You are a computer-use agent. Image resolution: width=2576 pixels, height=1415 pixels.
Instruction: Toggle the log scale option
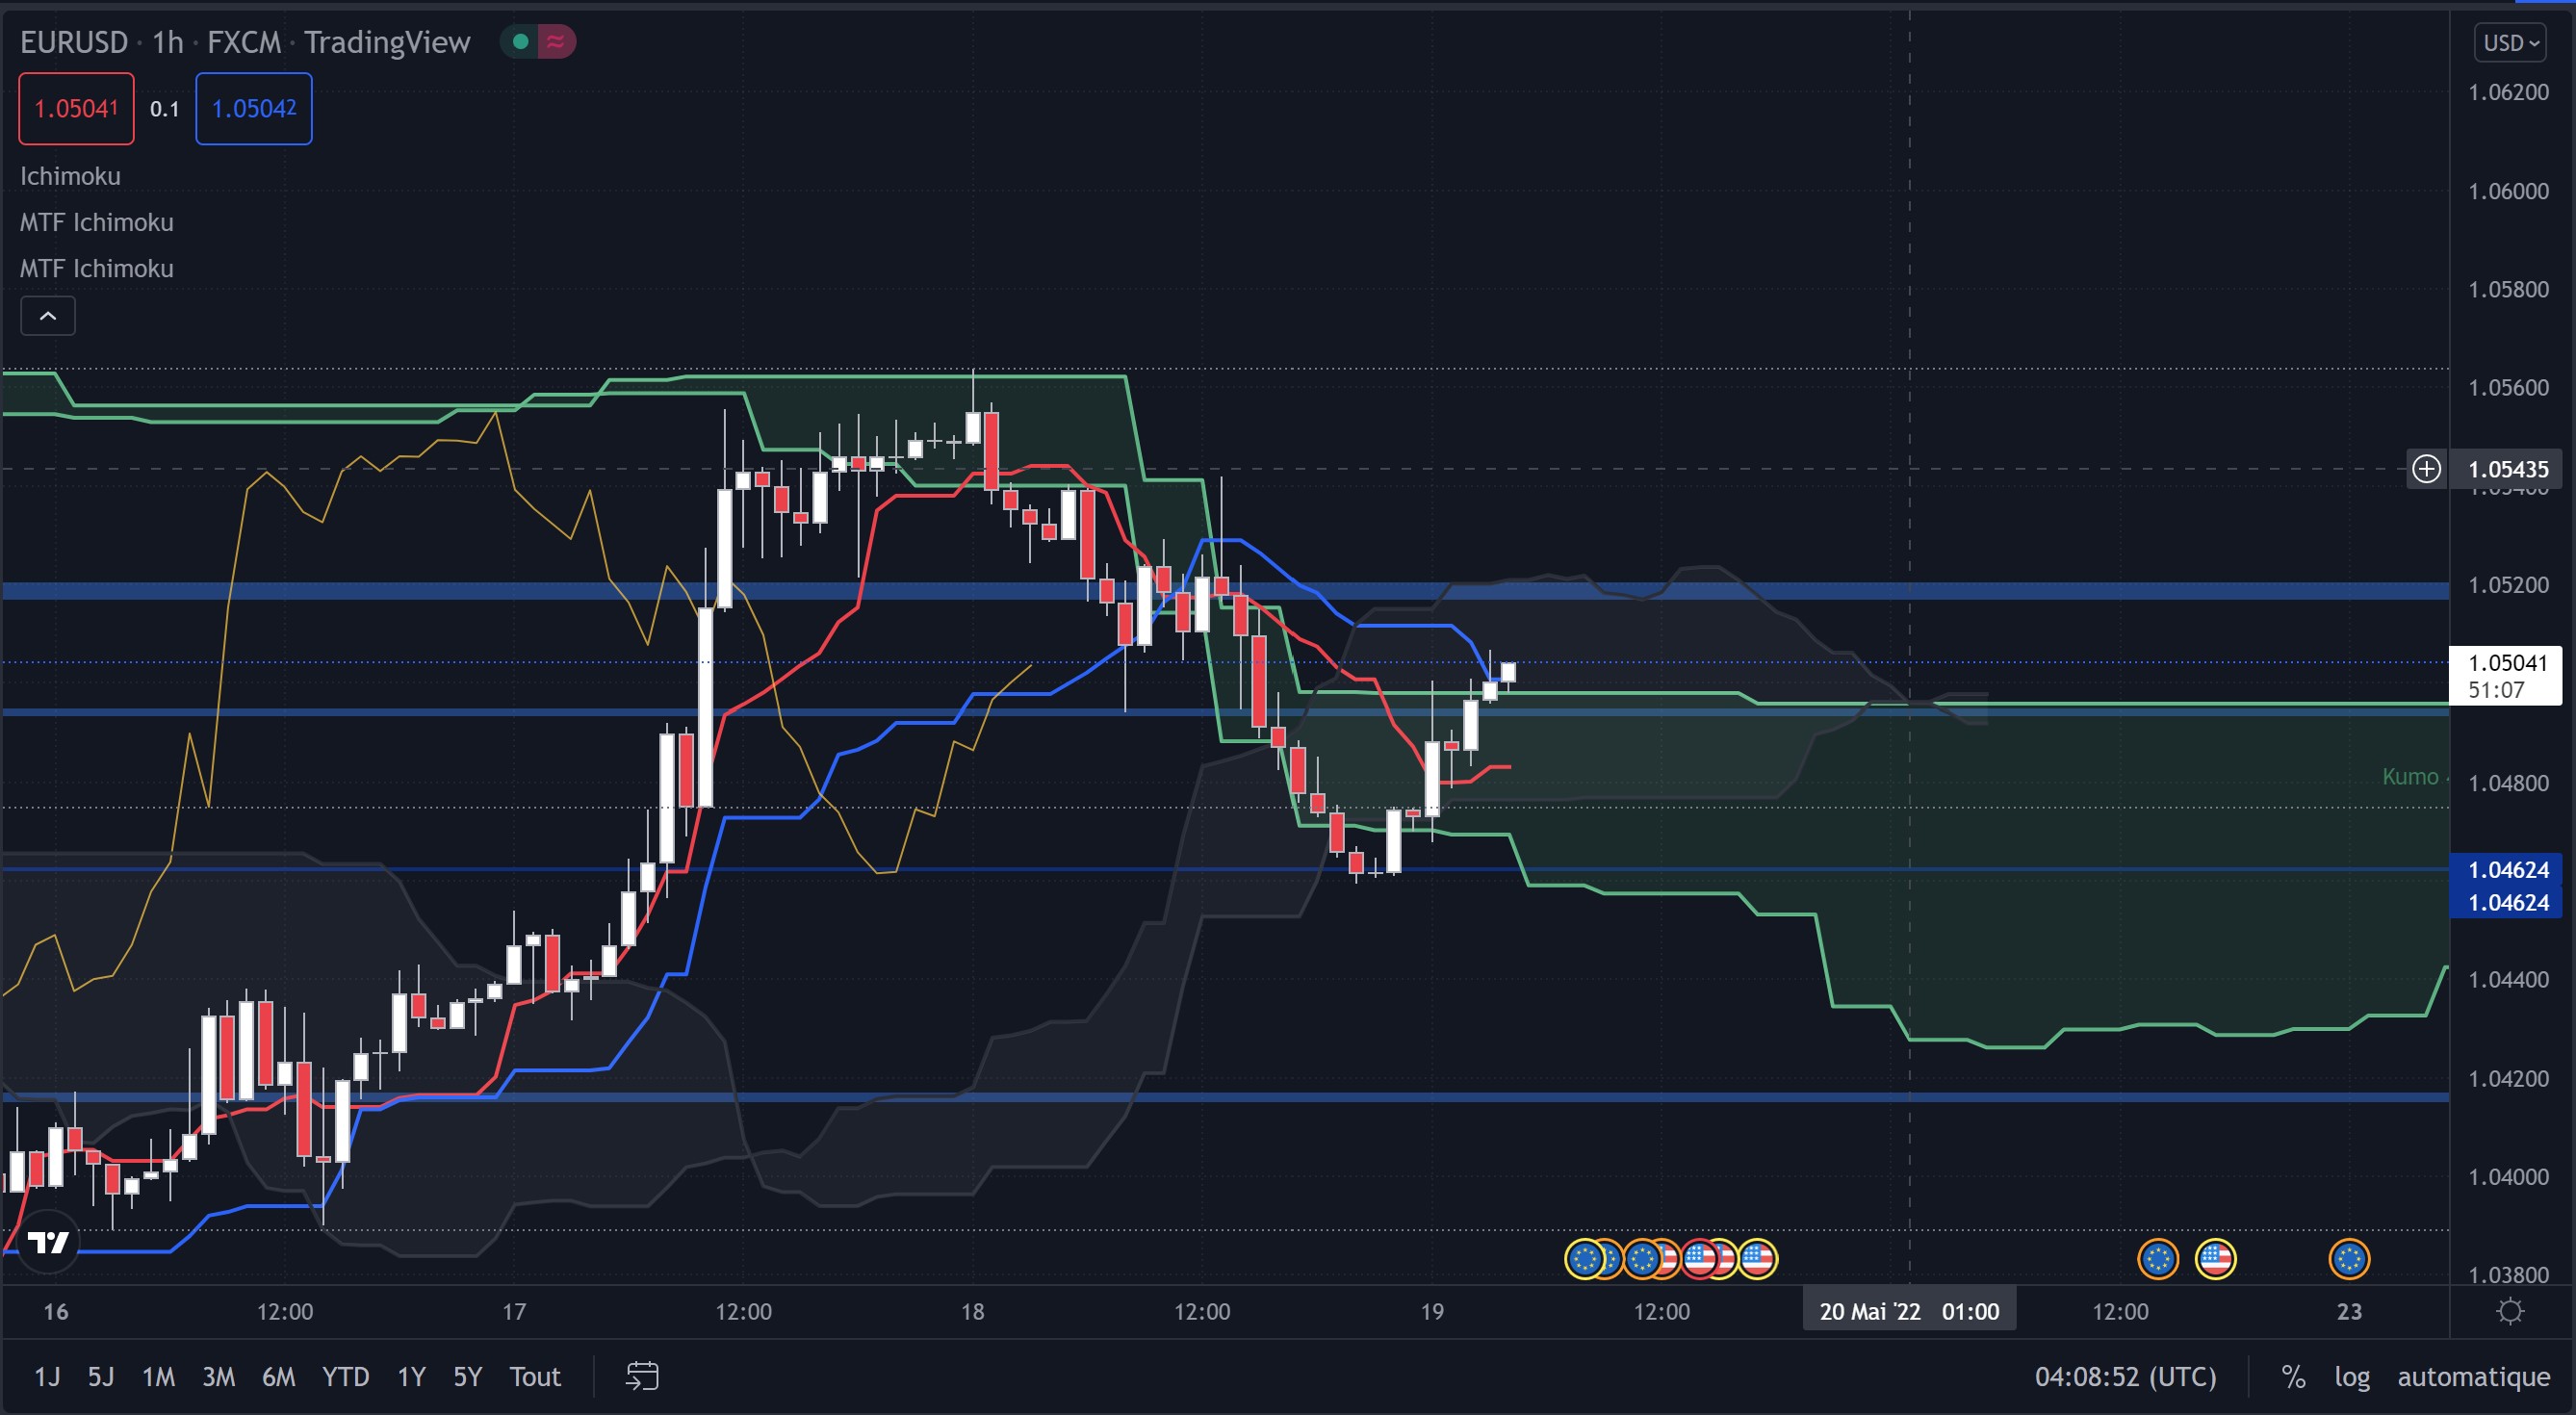tap(2352, 1377)
